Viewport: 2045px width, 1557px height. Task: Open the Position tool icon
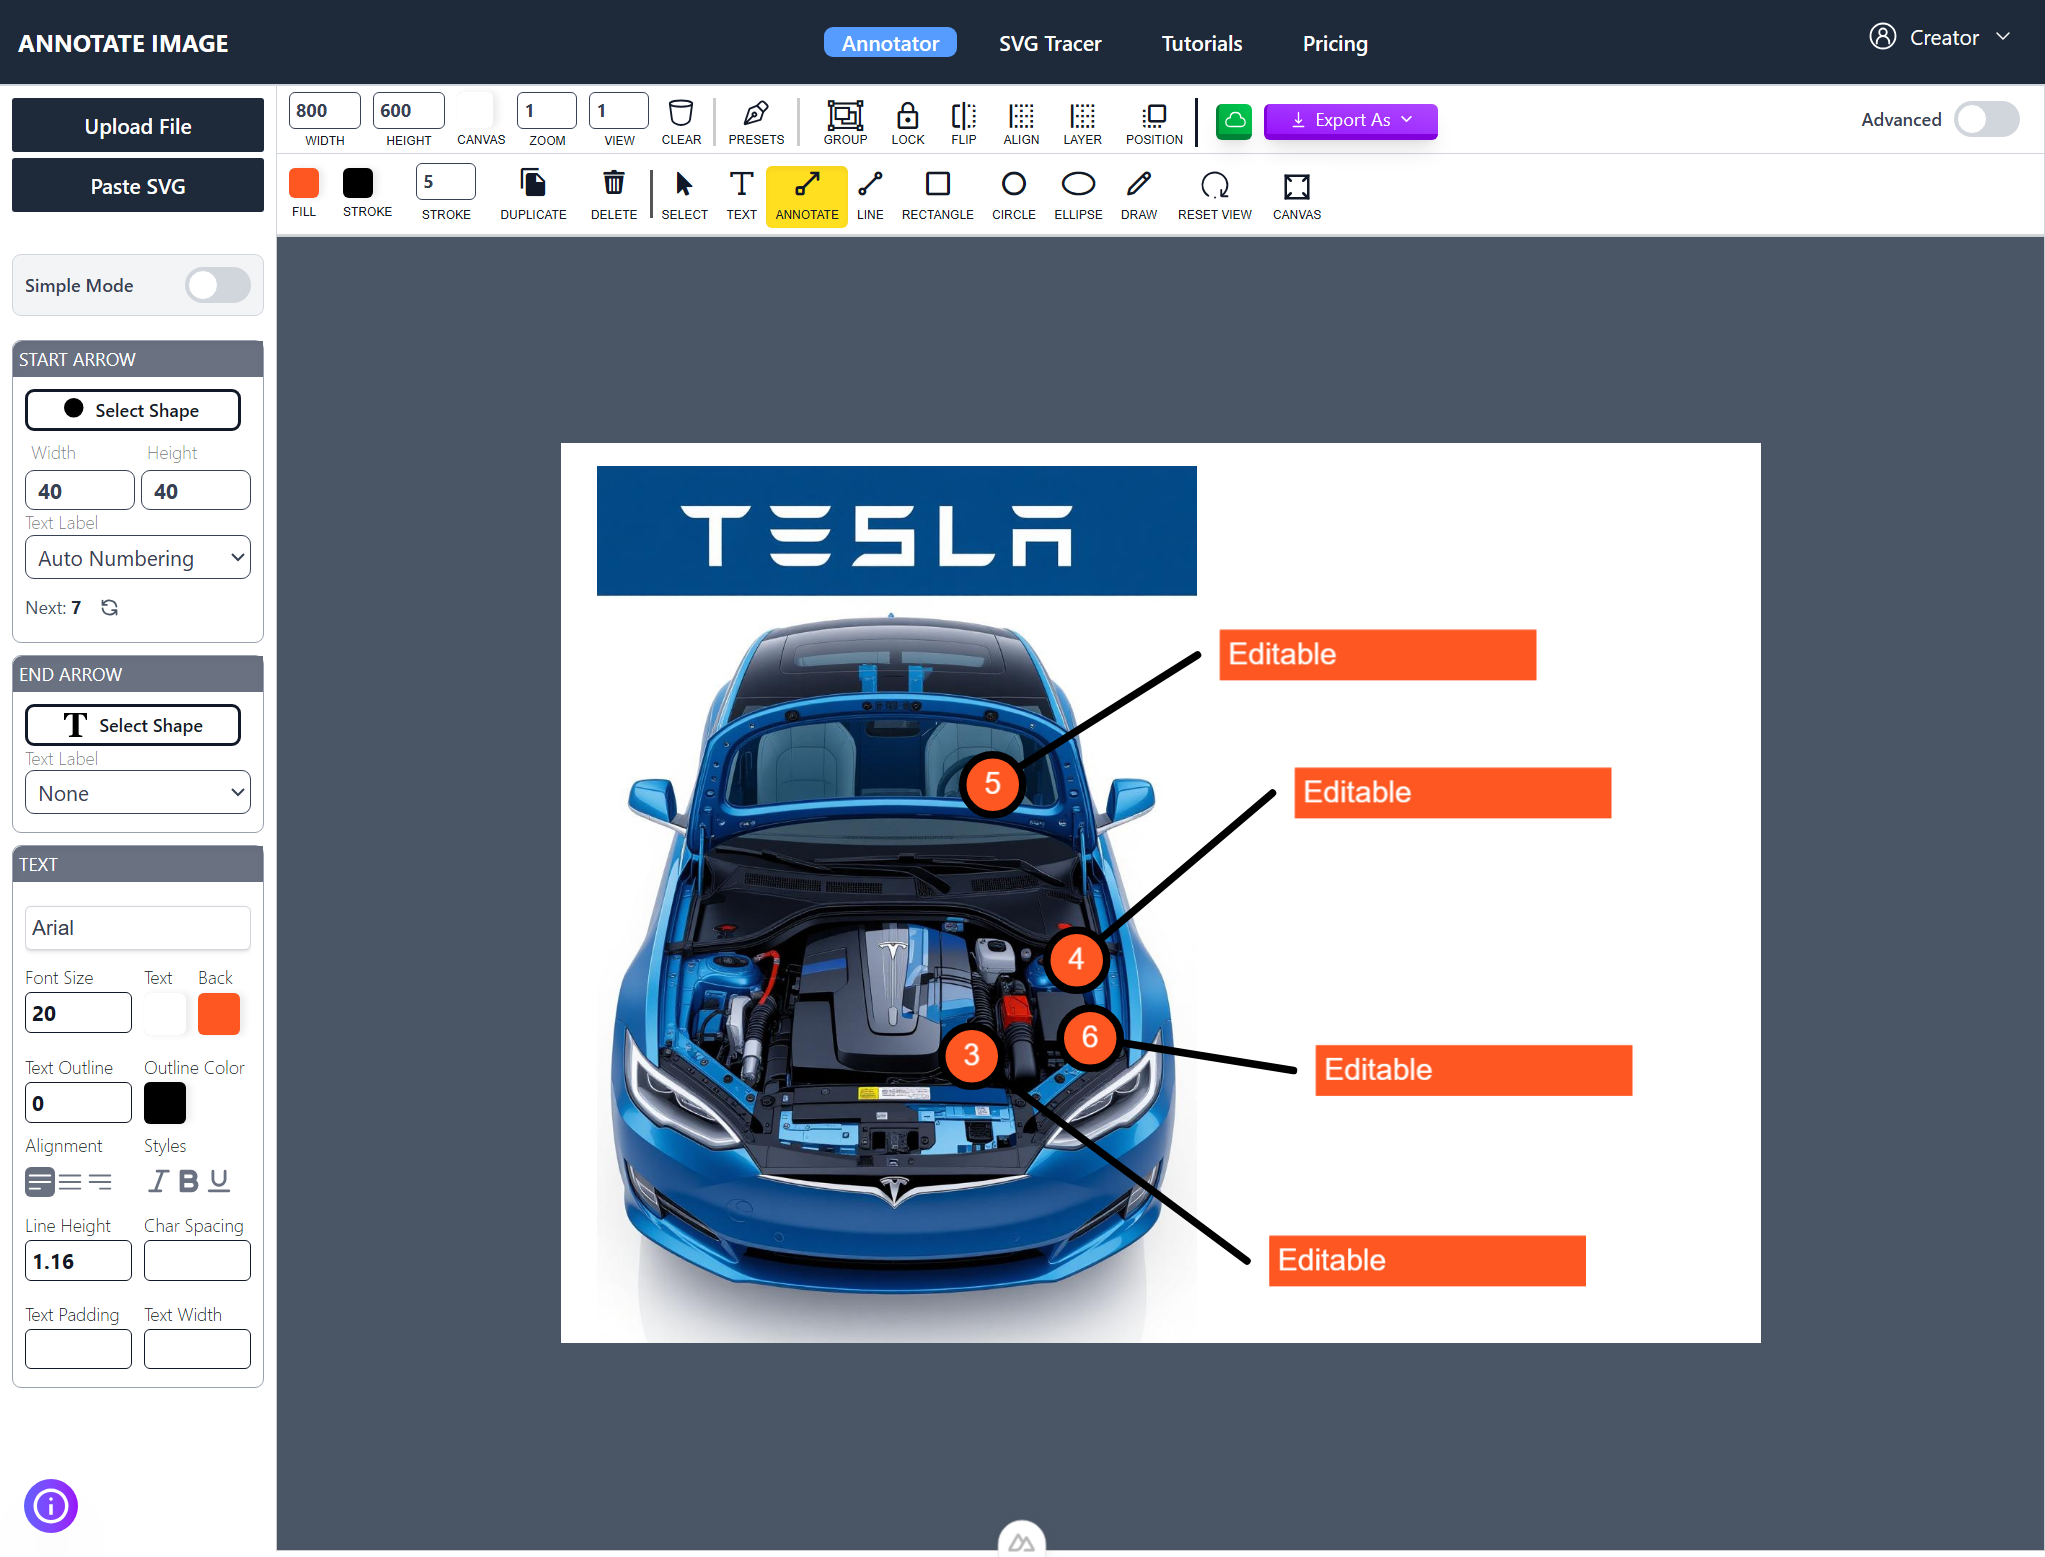click(1154, 114)
